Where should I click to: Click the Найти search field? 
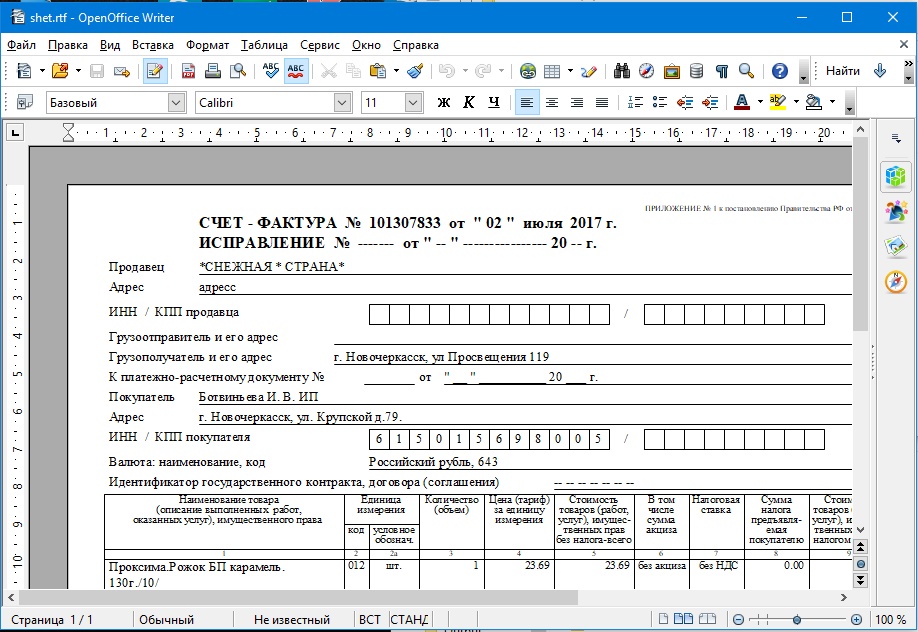(843, 71)
